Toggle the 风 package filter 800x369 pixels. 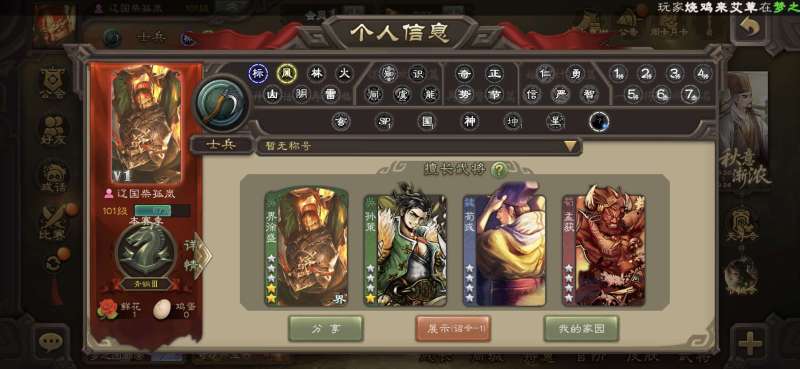pos(287,73)
